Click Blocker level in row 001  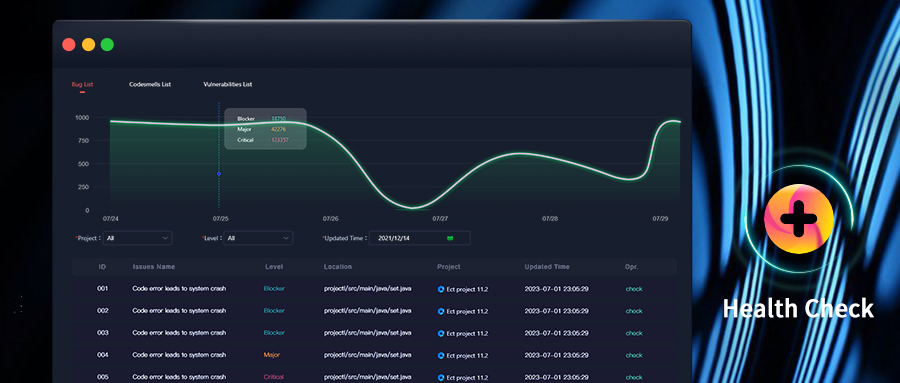tap(274, 289)
